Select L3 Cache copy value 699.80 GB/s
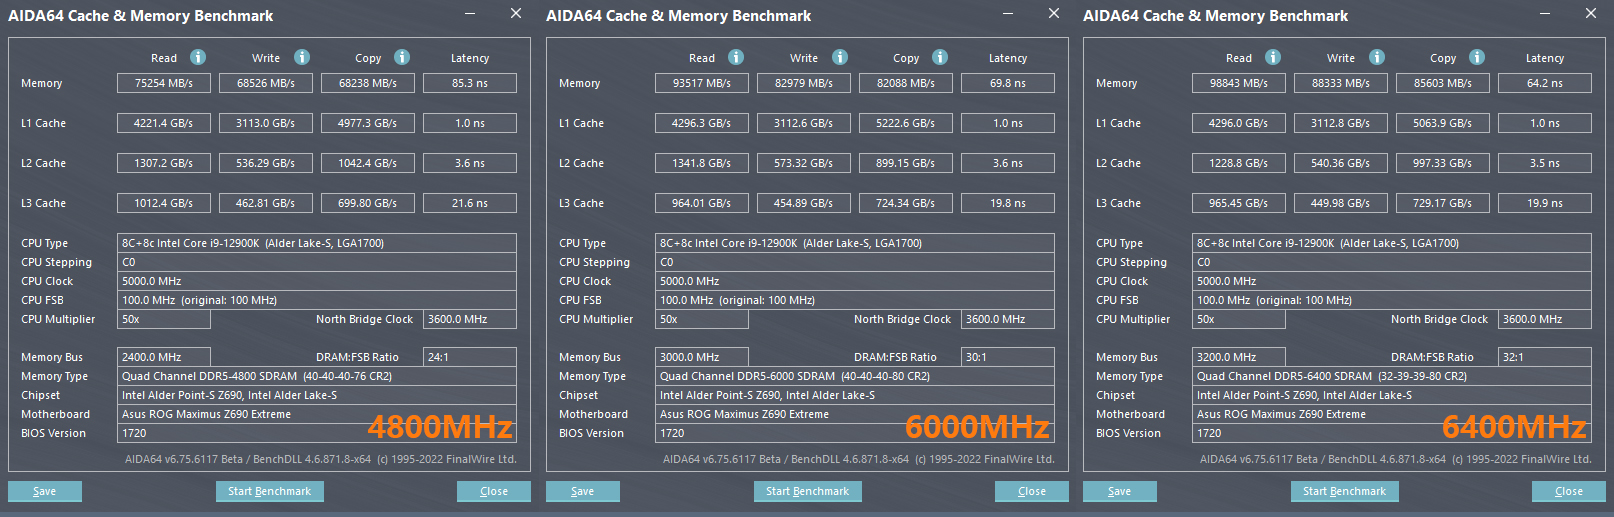Image resolution: width=1614 pixels, height=517 pixels. [x=368, y=203]
